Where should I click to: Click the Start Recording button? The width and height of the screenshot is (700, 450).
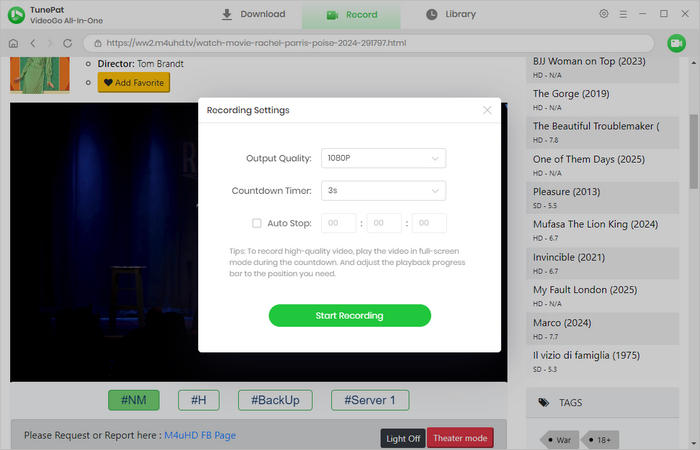point(350,316)
